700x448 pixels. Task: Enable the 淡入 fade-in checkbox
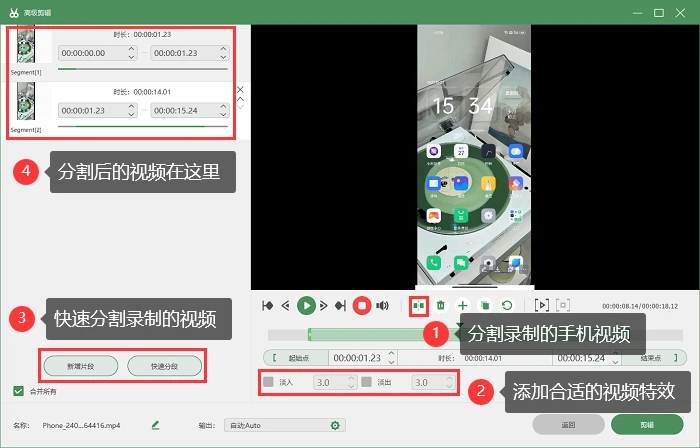268,382
